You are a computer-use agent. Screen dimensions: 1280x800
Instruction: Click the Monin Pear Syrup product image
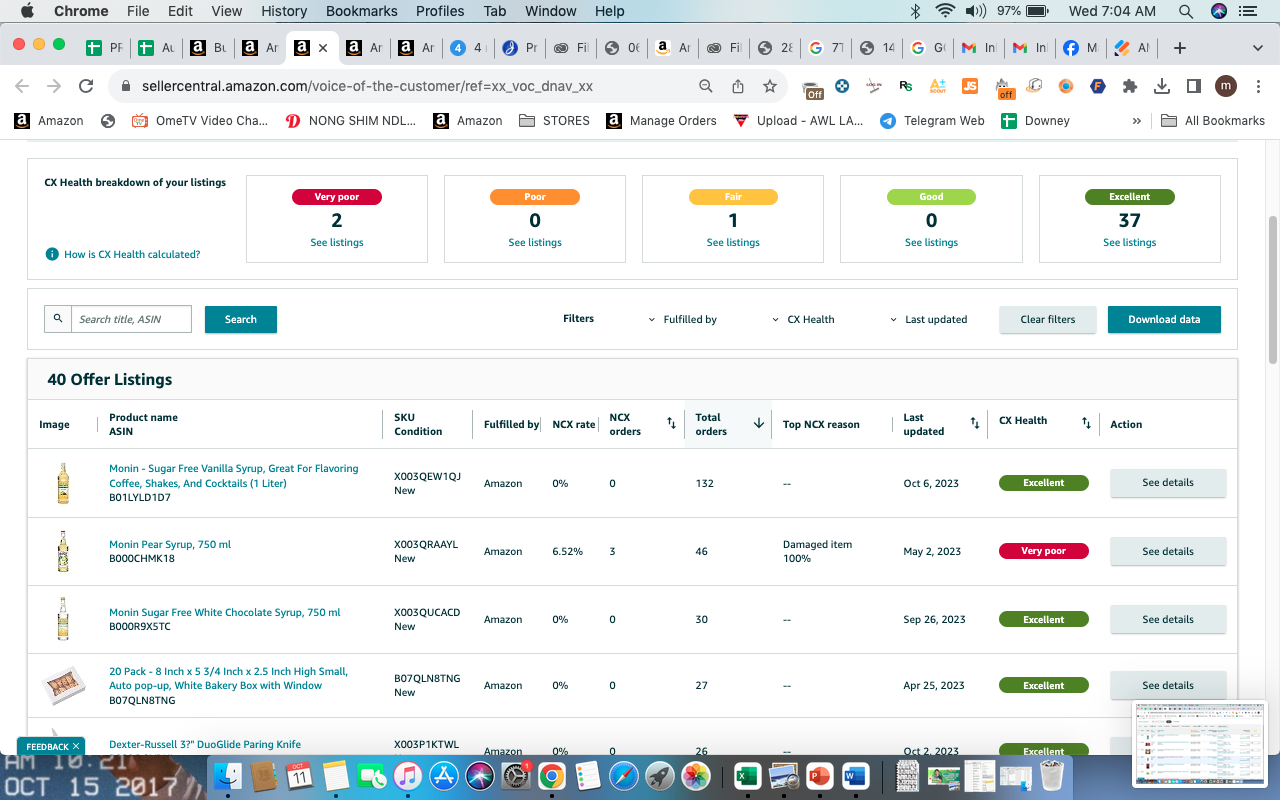coord(63,551)
